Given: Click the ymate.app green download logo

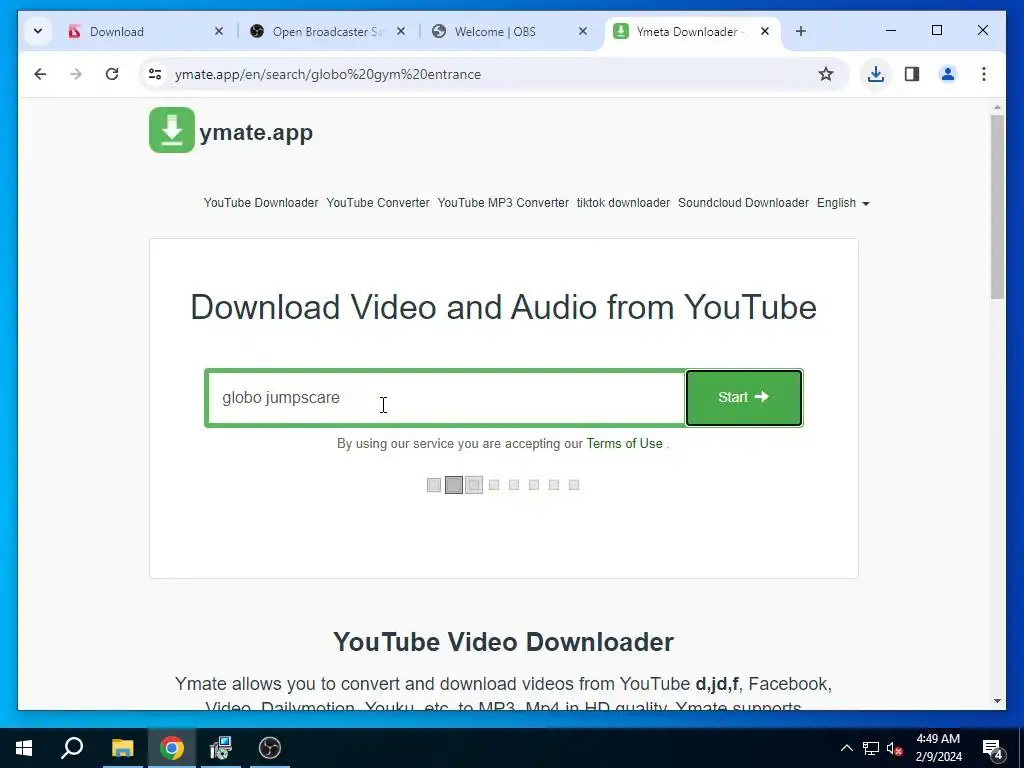Looking at the screenshot, I should coord(172,130).
